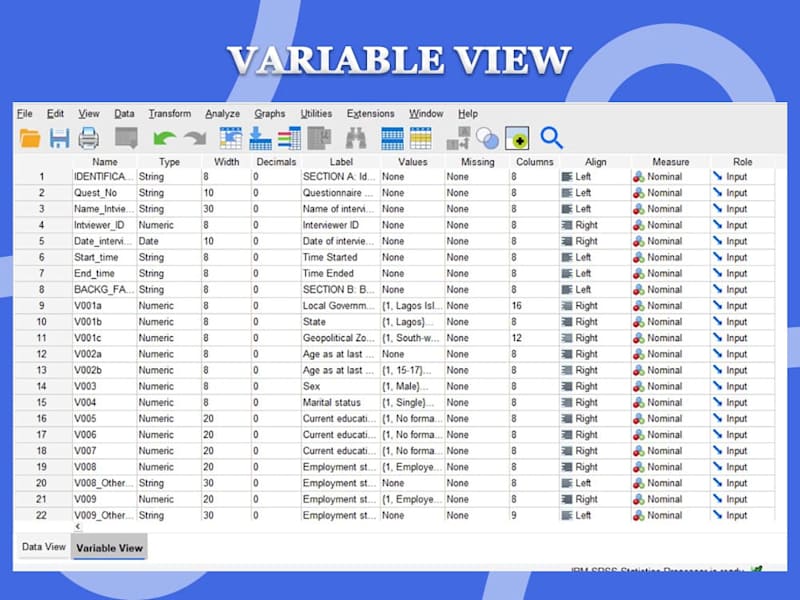Click the magnifying glass search icon
800x600 pixels.
(551, 138)
